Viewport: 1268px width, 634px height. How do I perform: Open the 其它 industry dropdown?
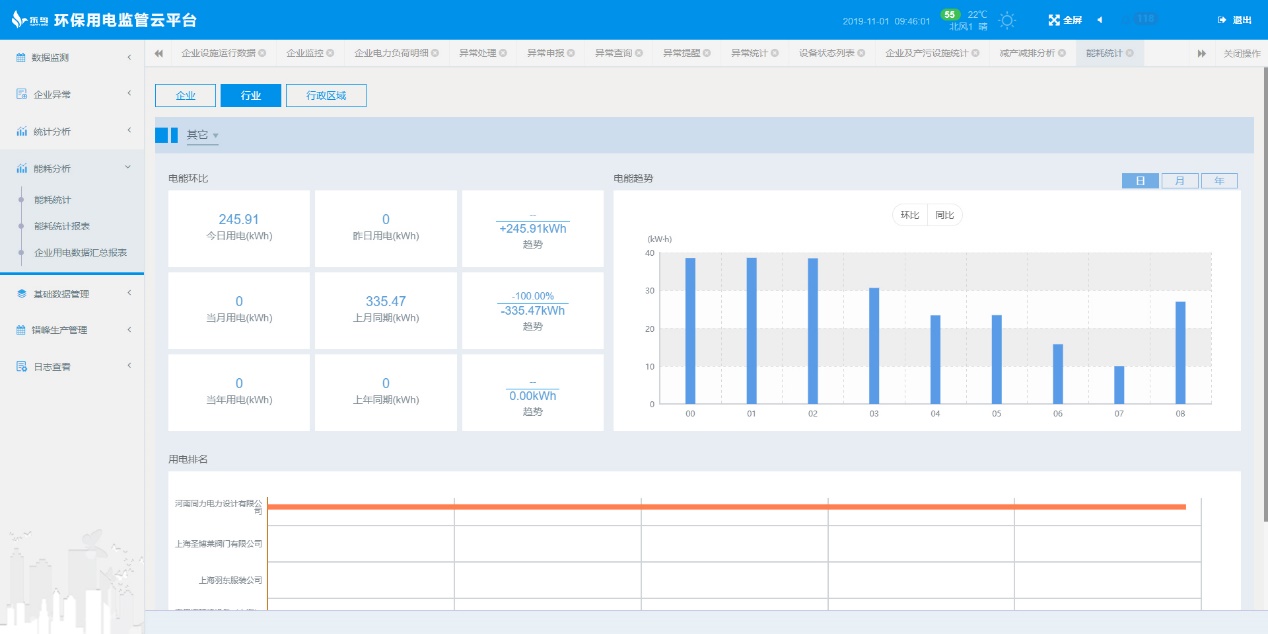click(202, 135)
